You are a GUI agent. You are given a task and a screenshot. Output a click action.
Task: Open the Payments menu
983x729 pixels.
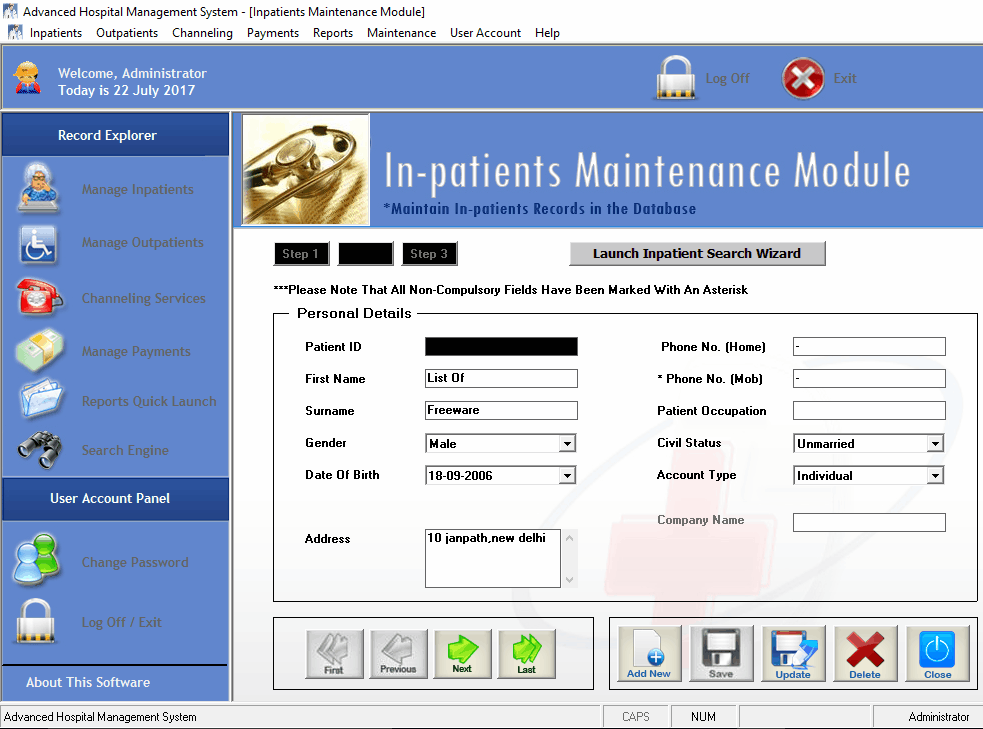(x=273, y=33)
